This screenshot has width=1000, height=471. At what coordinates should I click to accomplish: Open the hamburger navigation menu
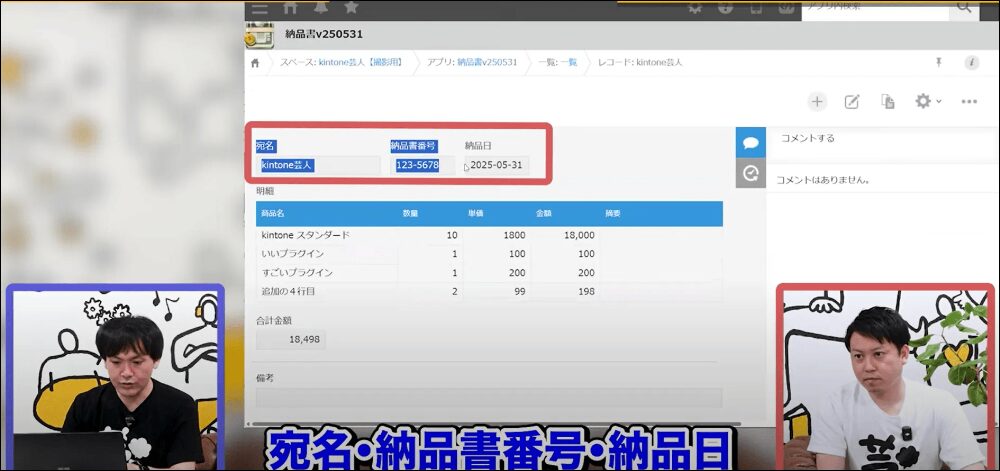pos(260,8)
